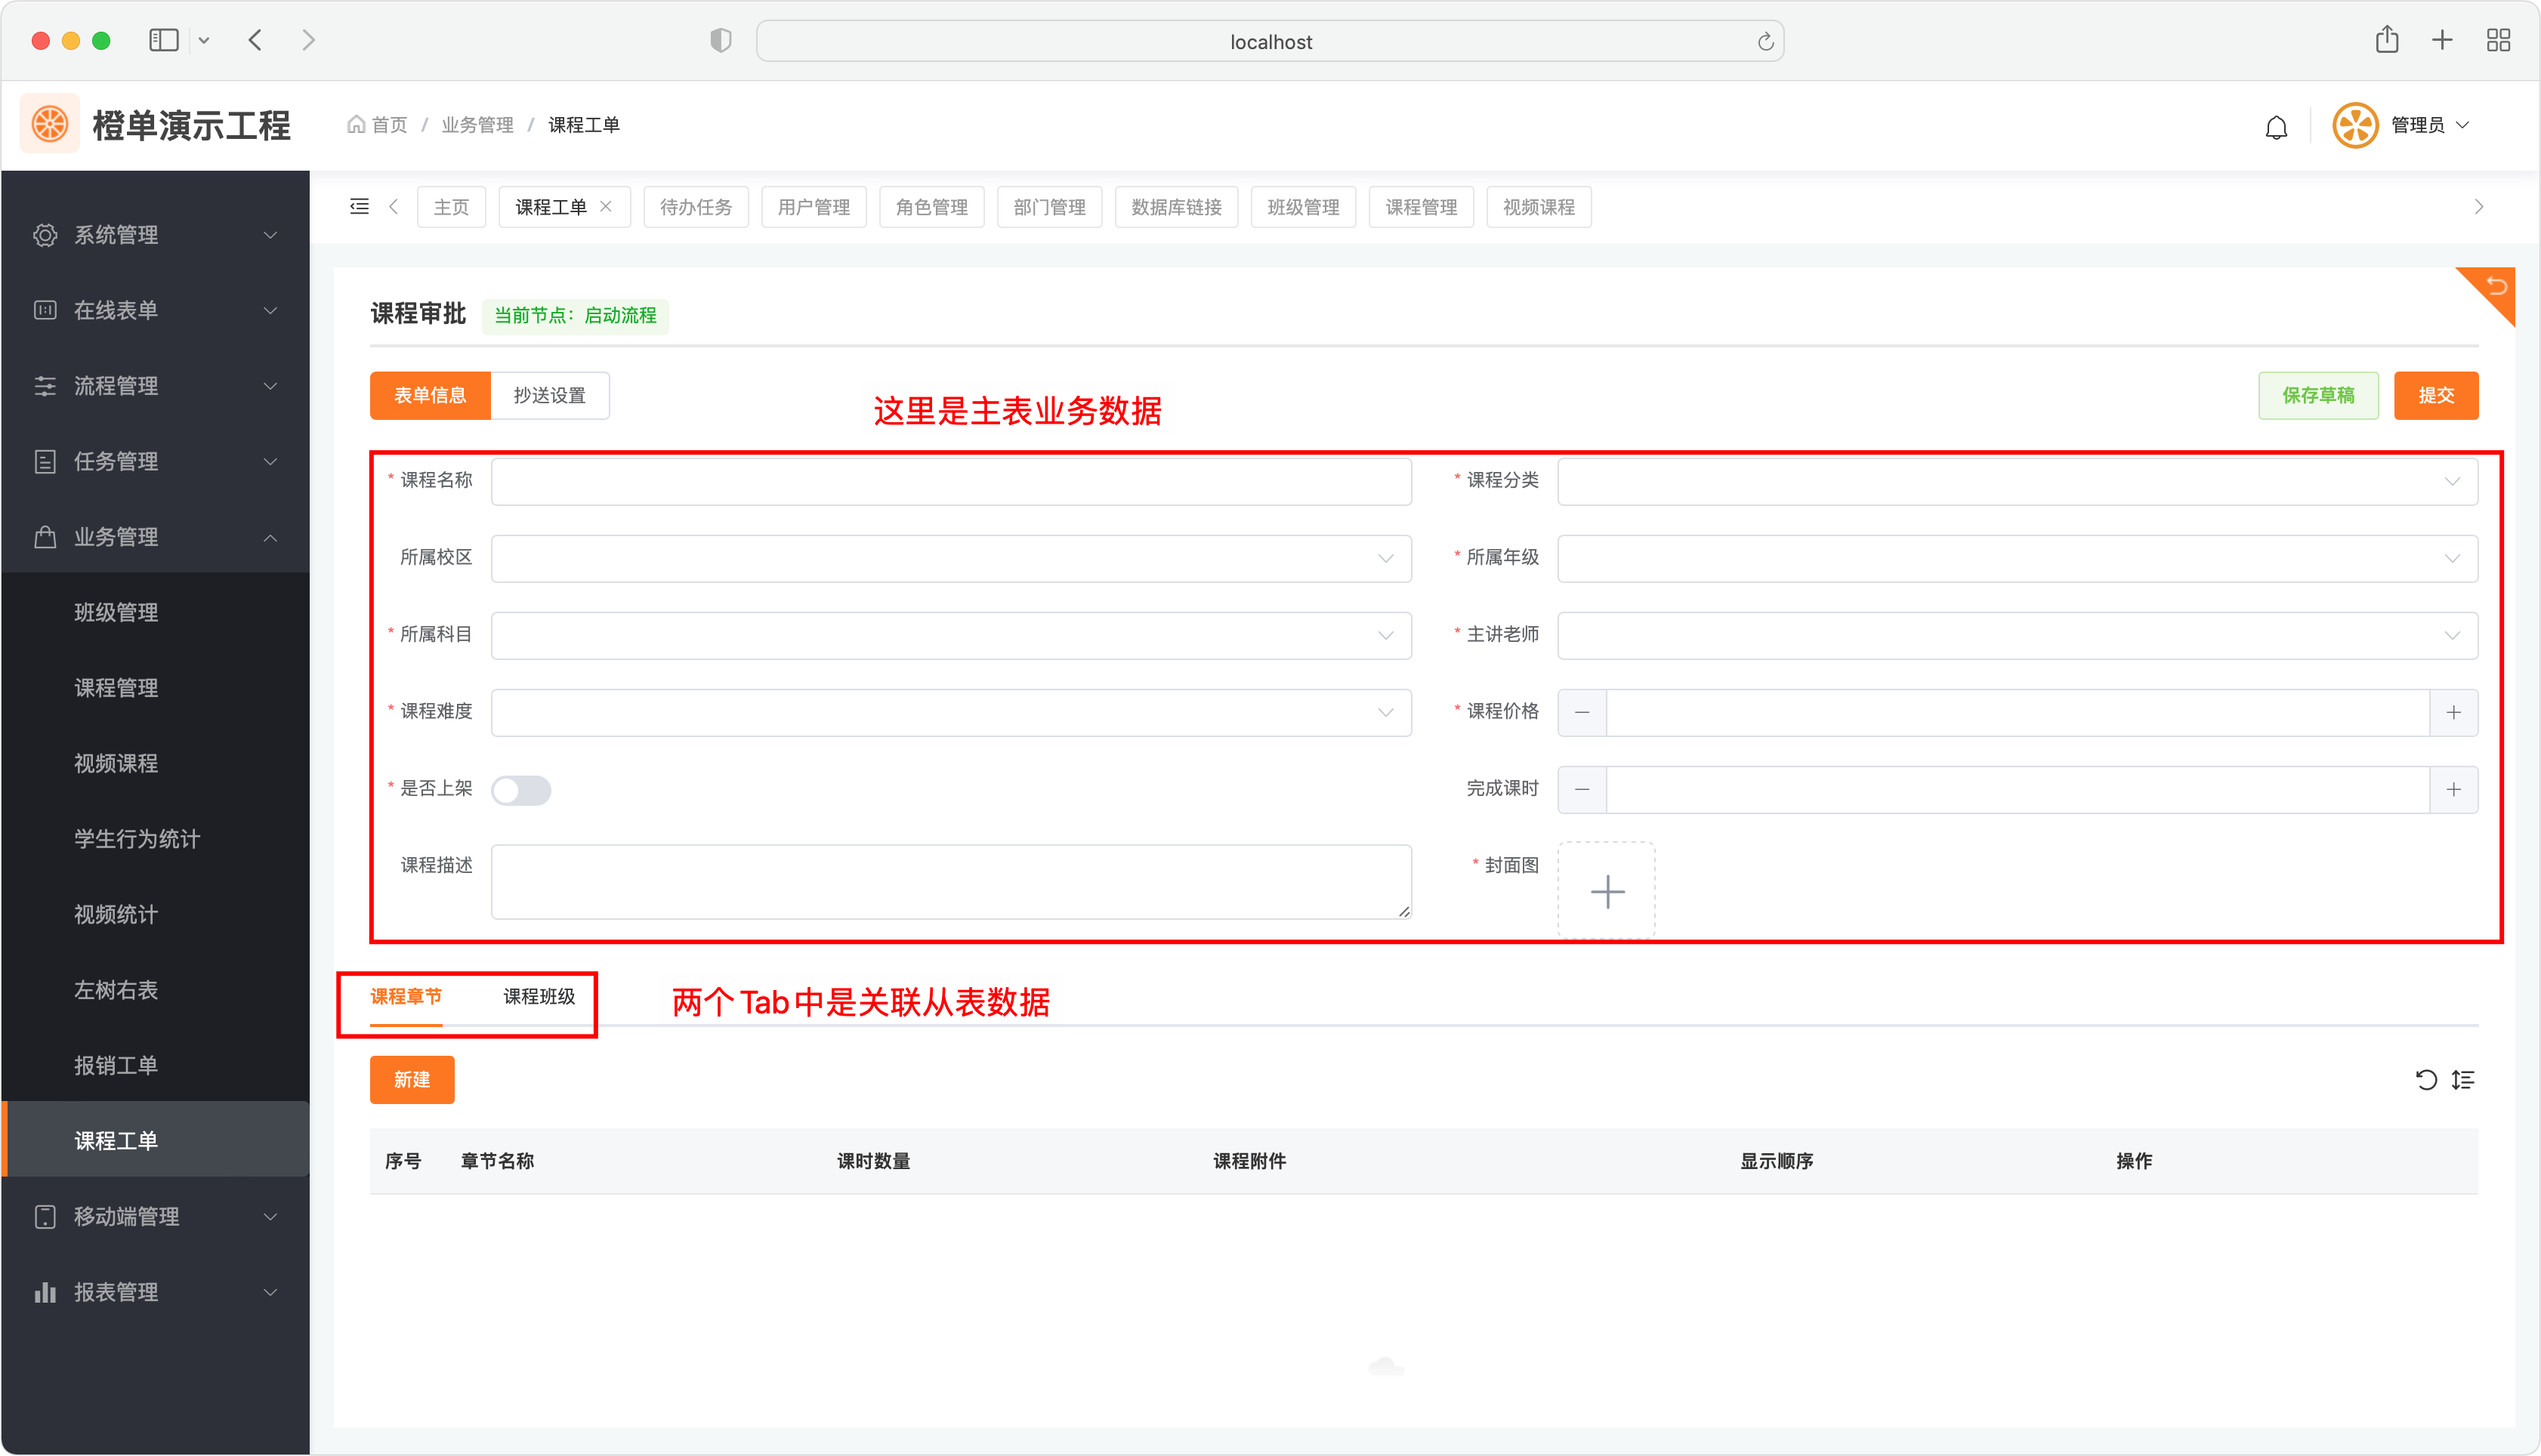Click the orange admin avatar icon

click(2355, 125)
